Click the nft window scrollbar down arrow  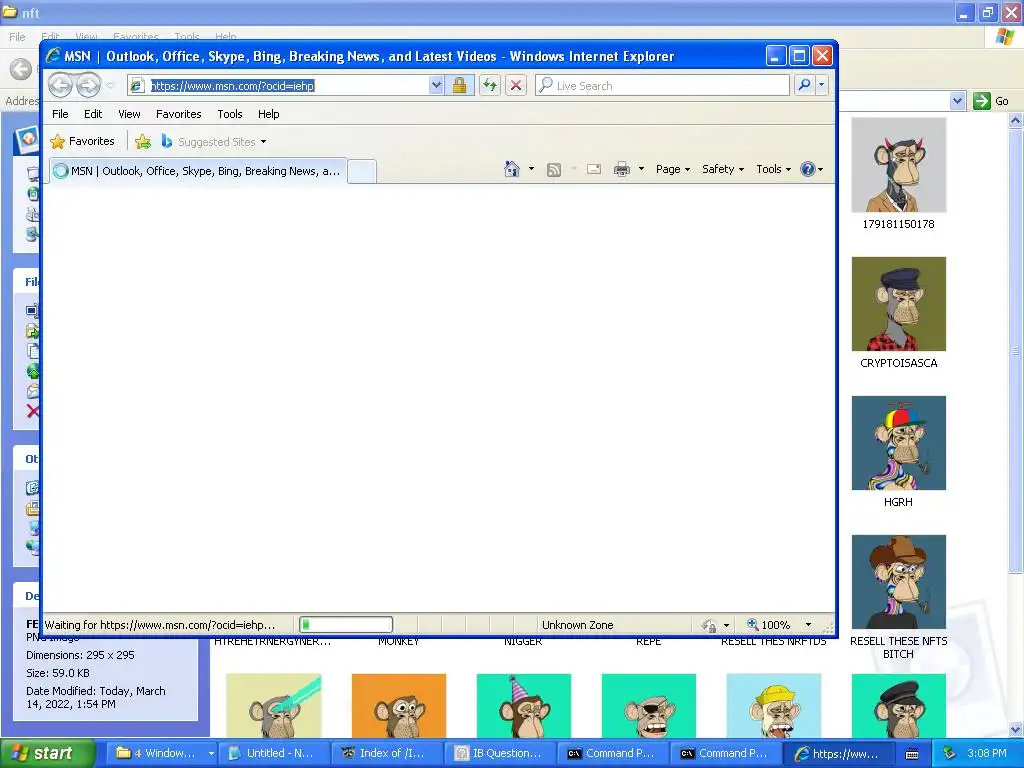[x=1016, y=729]
